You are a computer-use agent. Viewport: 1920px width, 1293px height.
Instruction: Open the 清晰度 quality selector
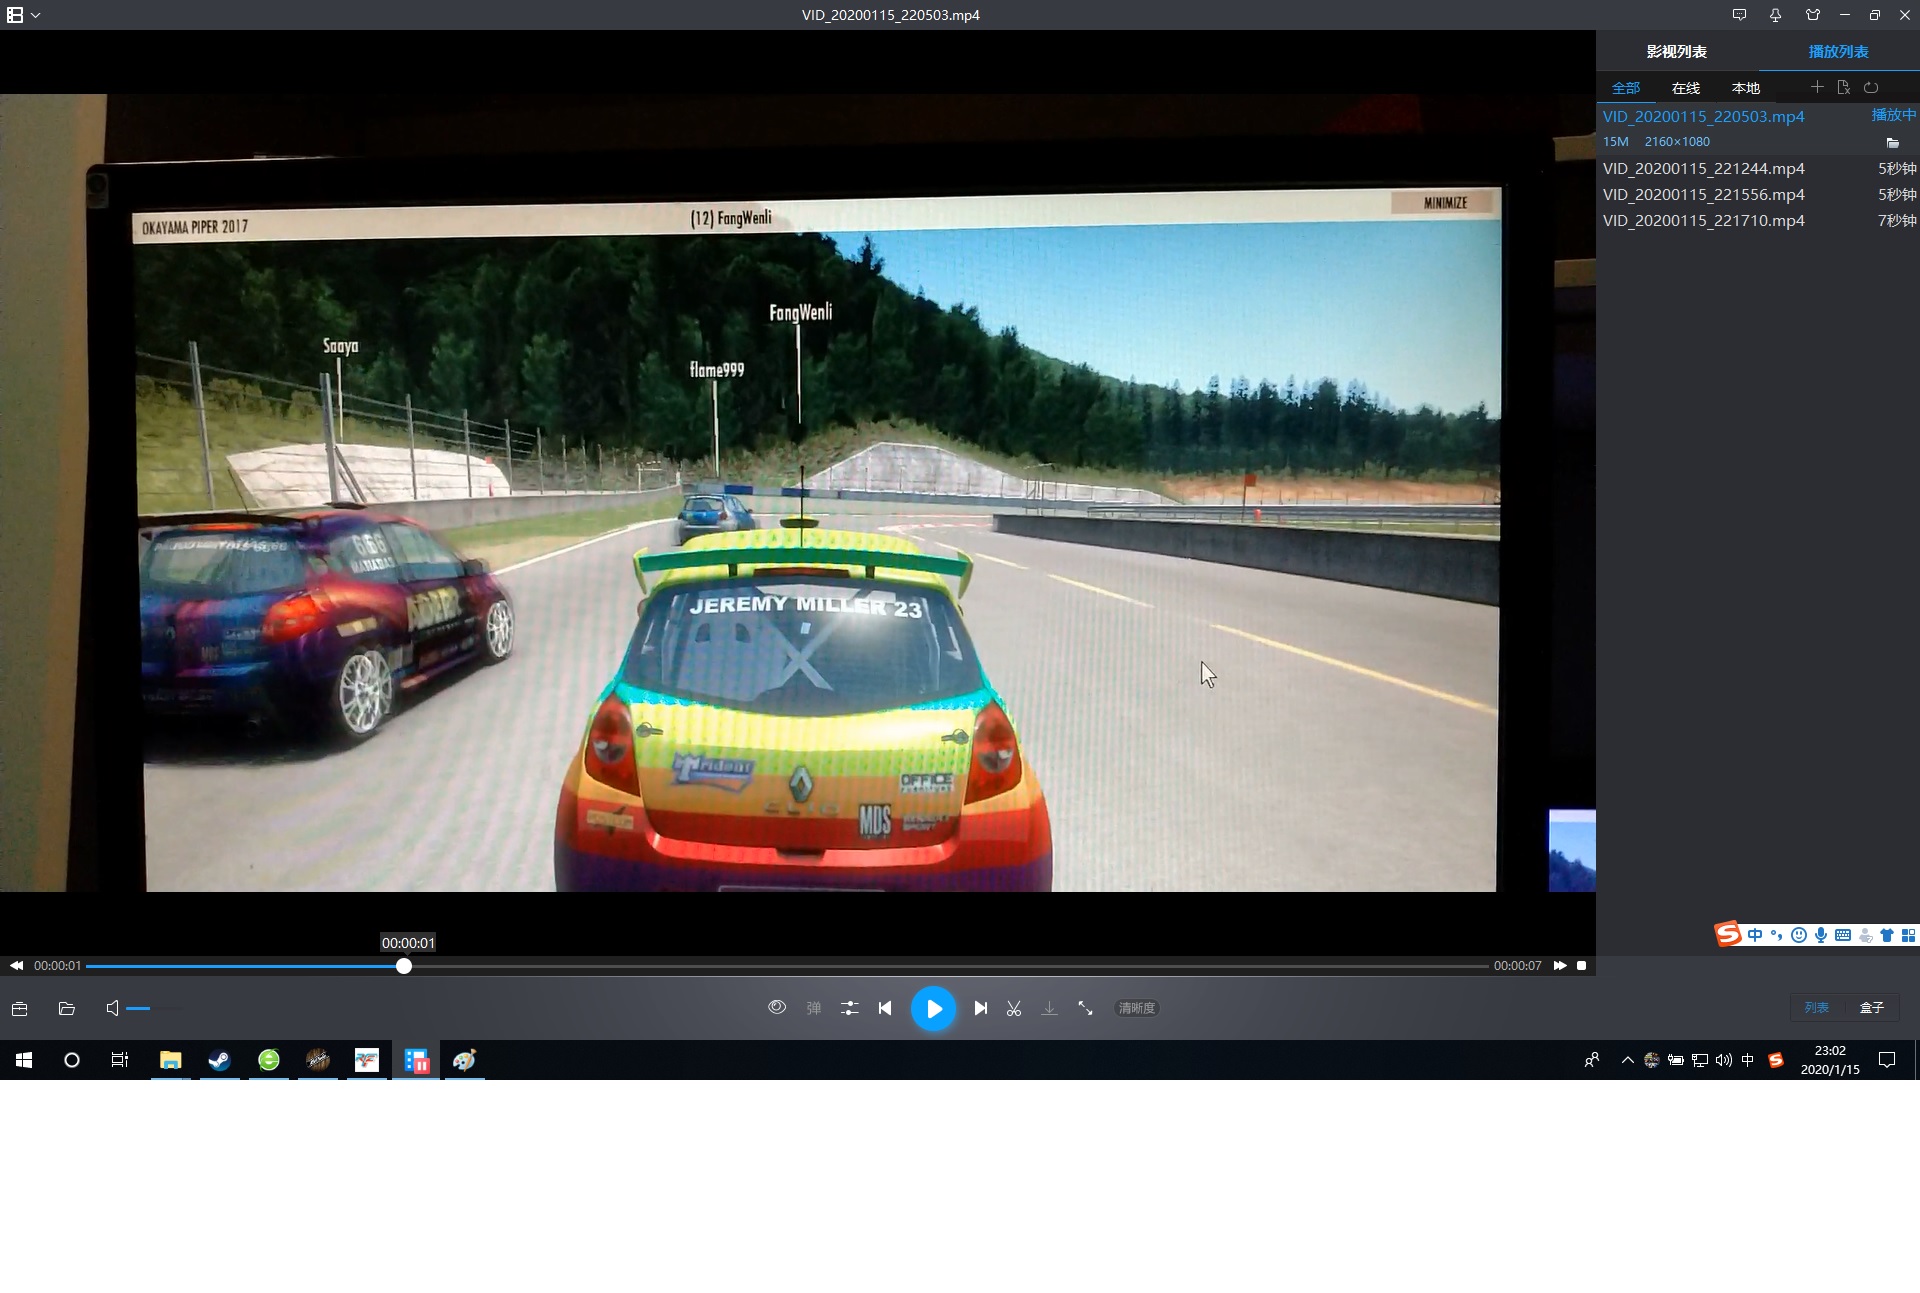coord(1137,1008)
